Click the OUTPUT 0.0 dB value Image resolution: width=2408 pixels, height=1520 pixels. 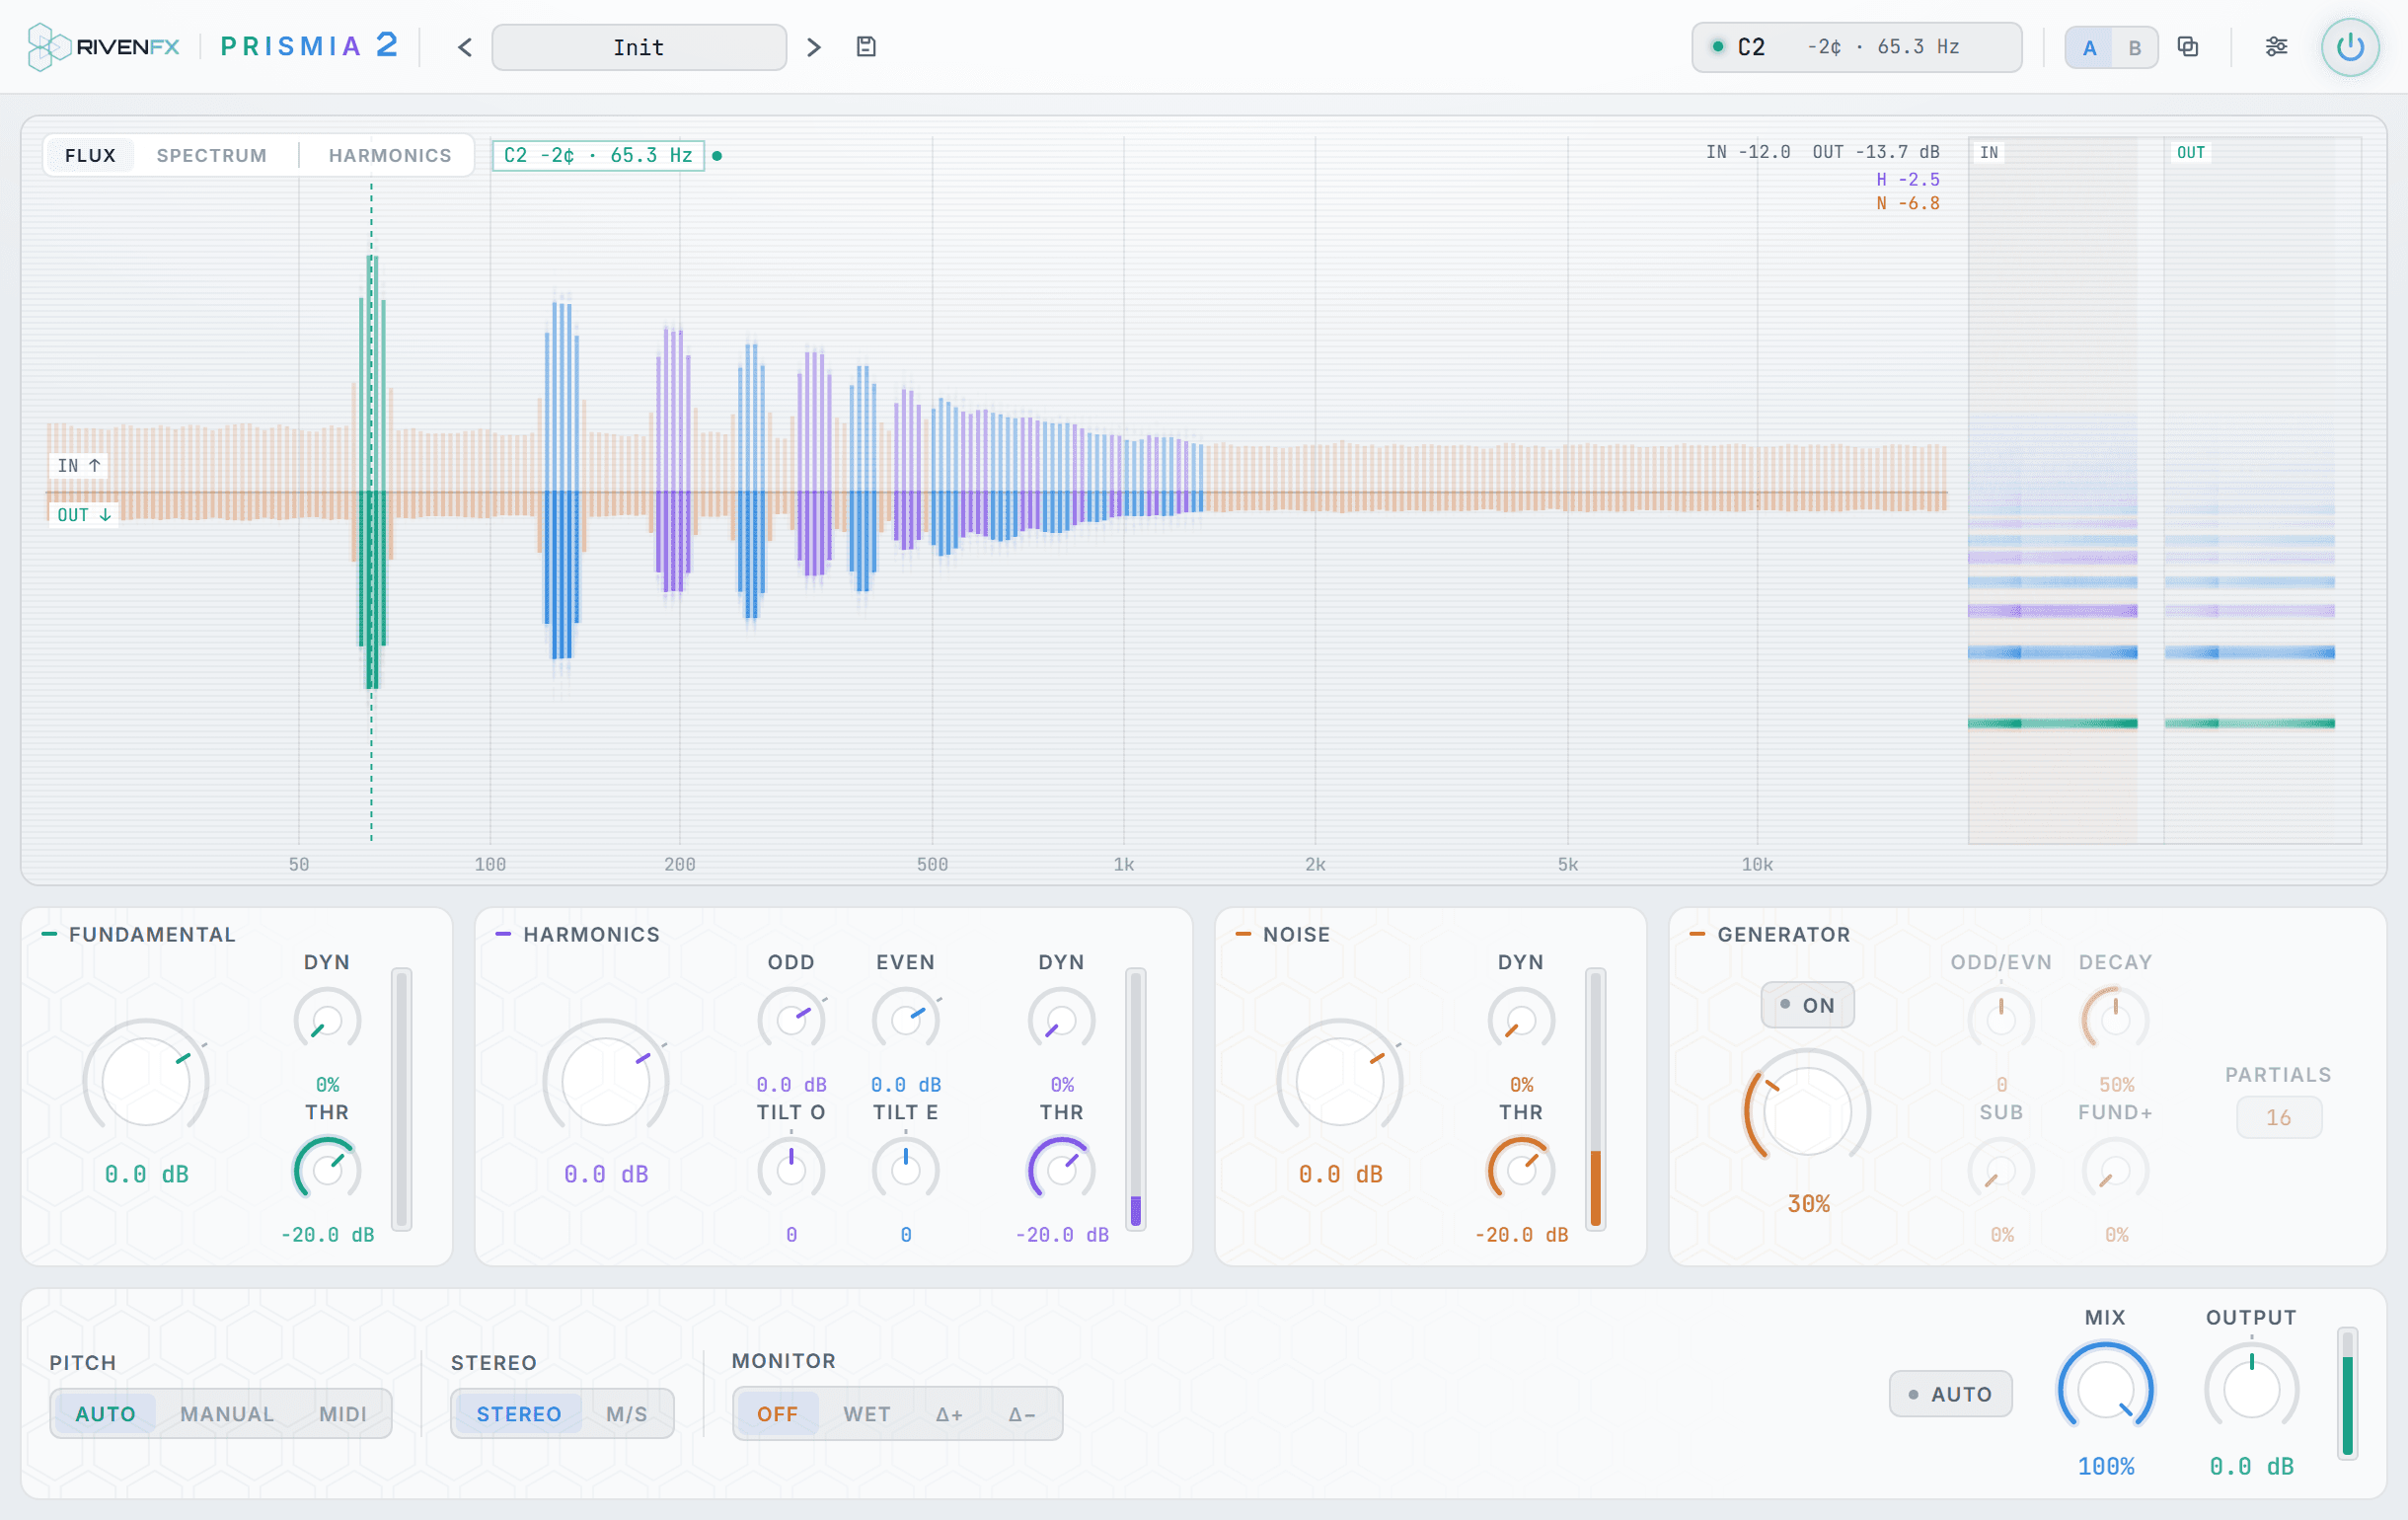pyautogui.click(x=2251, y=1467)
